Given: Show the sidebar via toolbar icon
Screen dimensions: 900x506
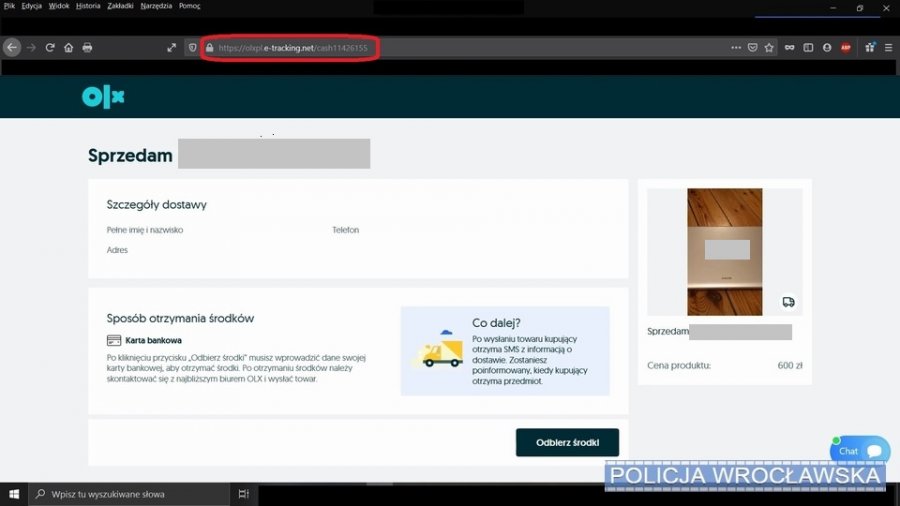Looking at the screenshot, I should click(x=808, y=47).
